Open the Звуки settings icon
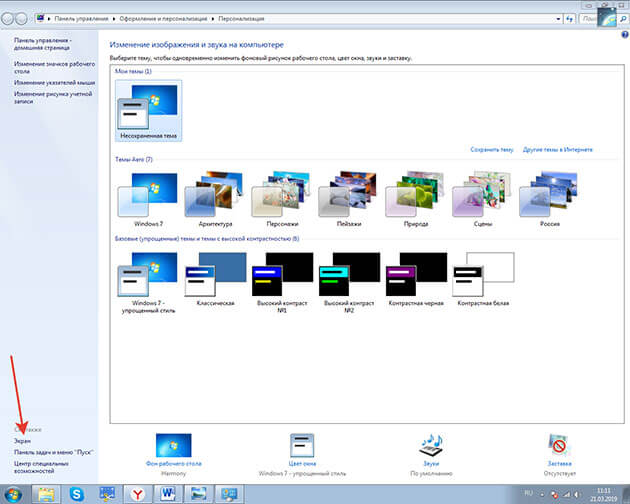630x504 pixels. click(431, 445)
